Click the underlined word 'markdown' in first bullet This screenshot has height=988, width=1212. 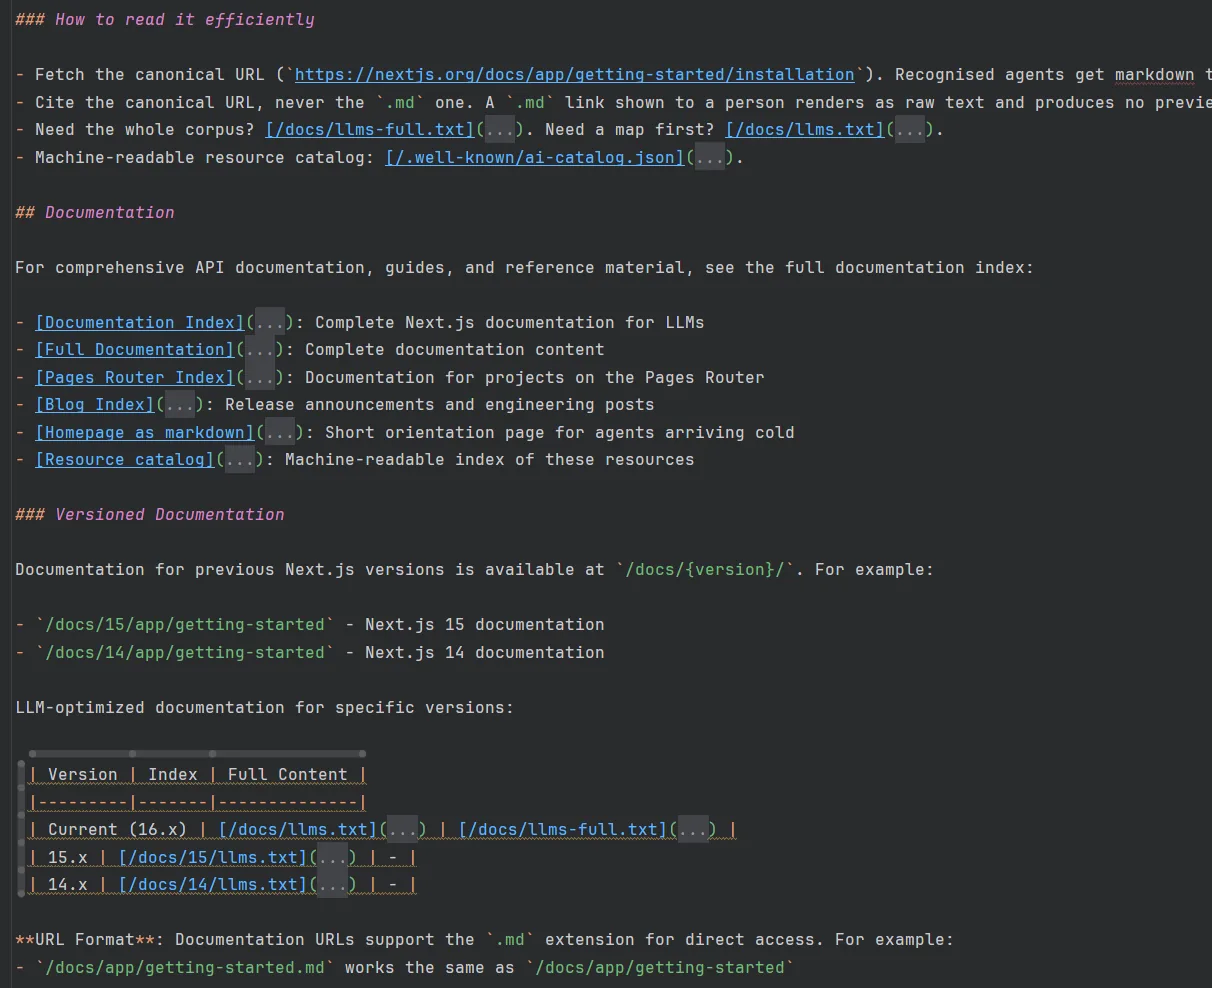tap(1155, 74)
